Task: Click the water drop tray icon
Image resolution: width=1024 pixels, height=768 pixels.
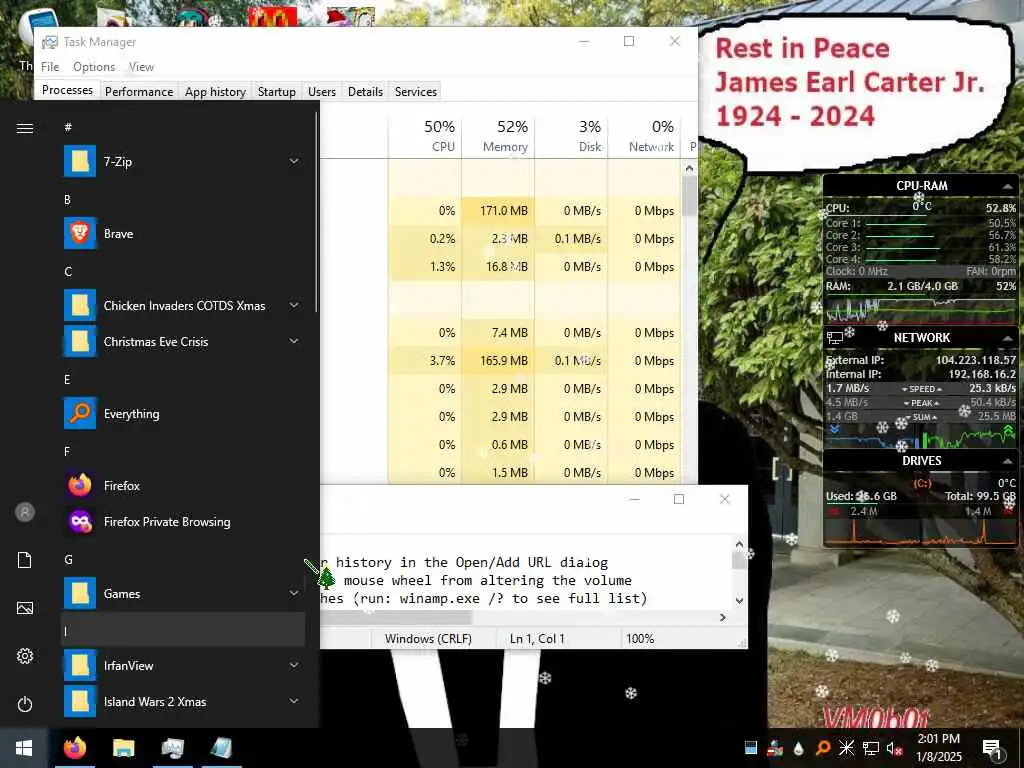Action: tap(799, 748)
